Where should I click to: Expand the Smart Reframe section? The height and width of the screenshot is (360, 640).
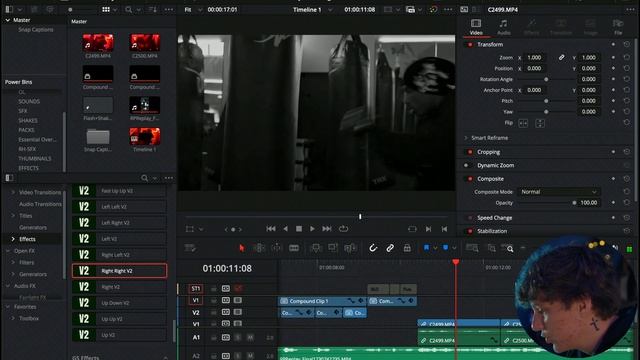(x=466, y=138)
